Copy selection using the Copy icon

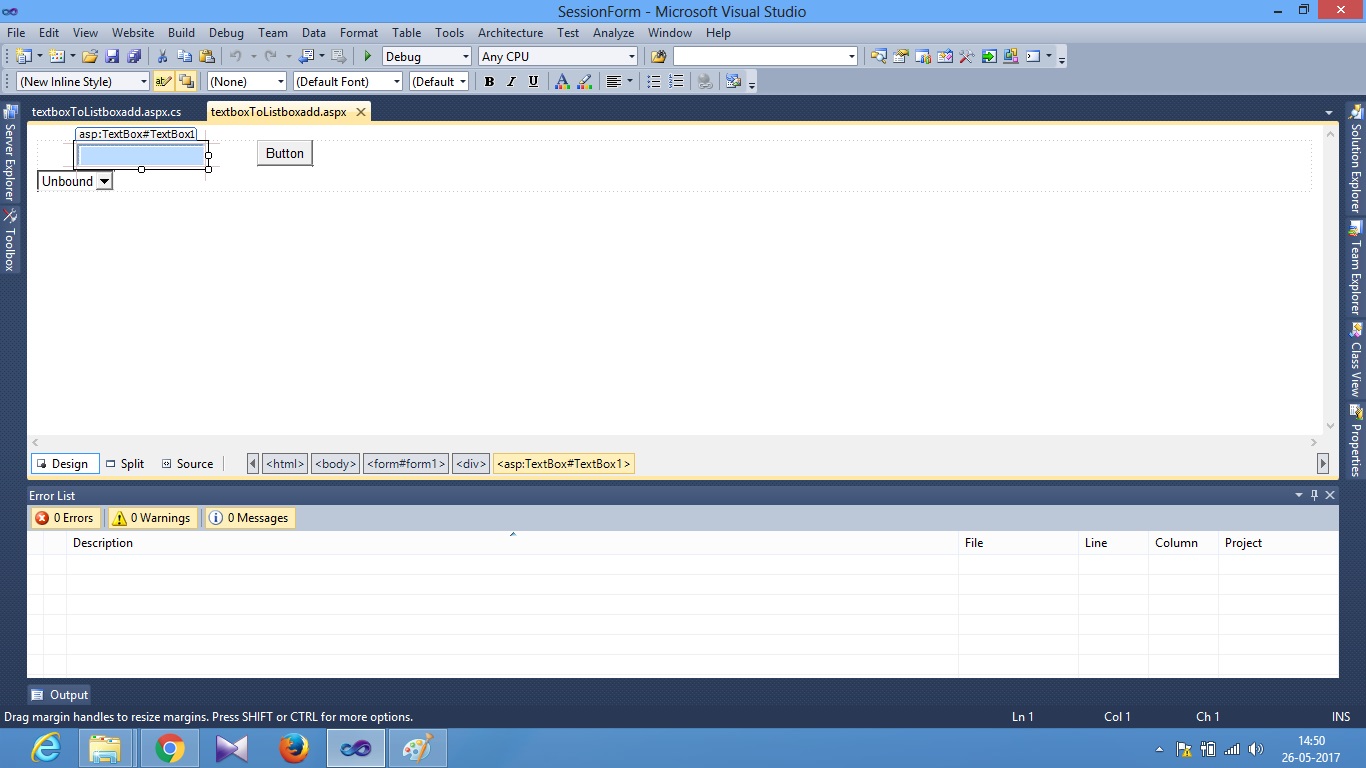point(186,56)
